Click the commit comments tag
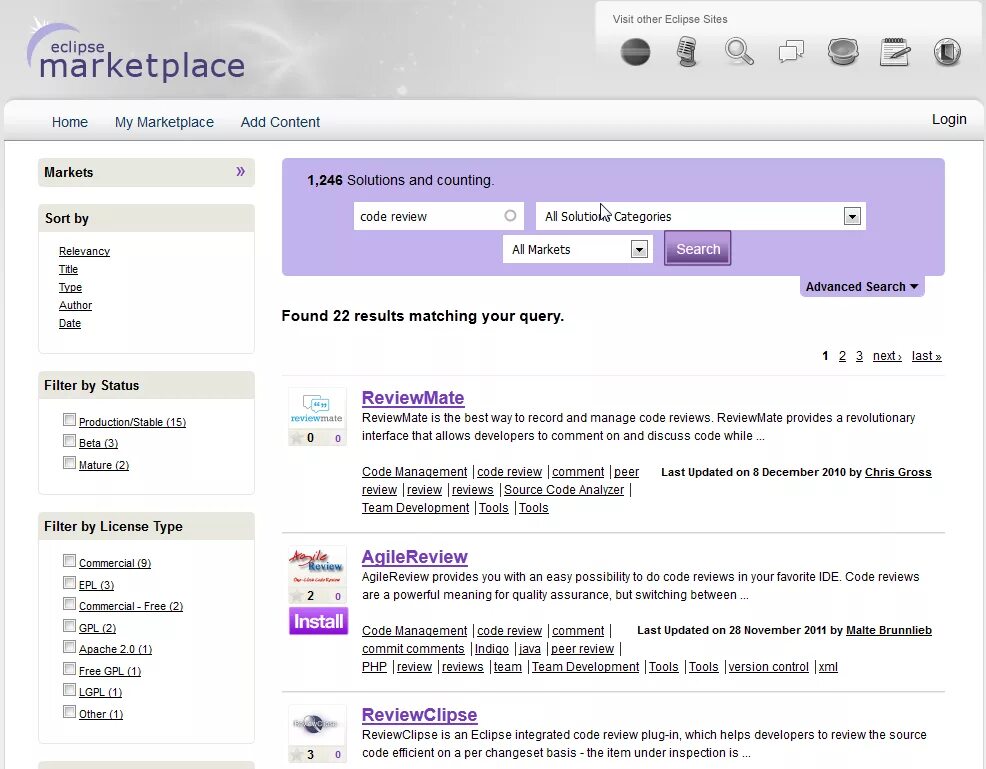This screenshot has height=769, width=986. point(413,649)
